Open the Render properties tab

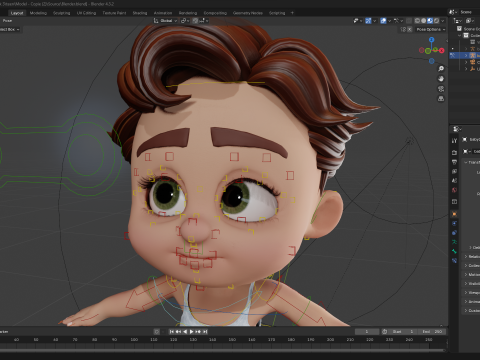point(454,153)
